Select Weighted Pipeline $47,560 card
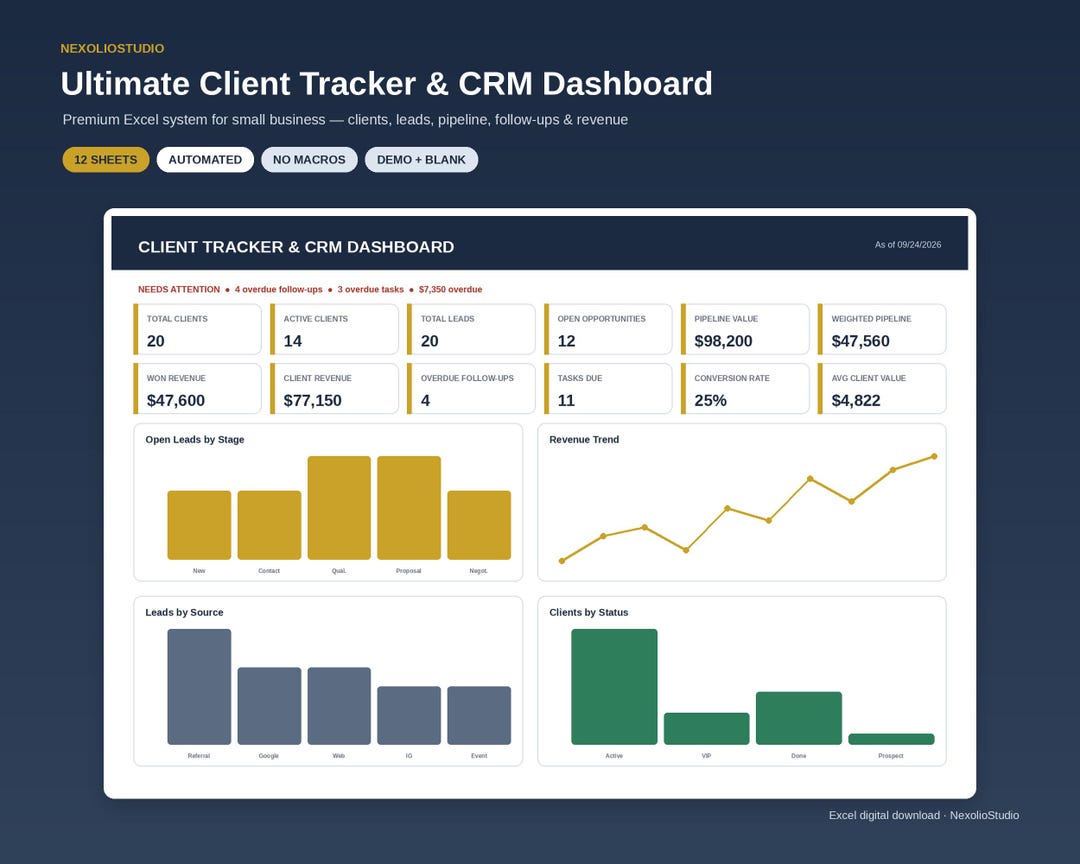Screen dimensions: 1080x864 pos(882,329)
